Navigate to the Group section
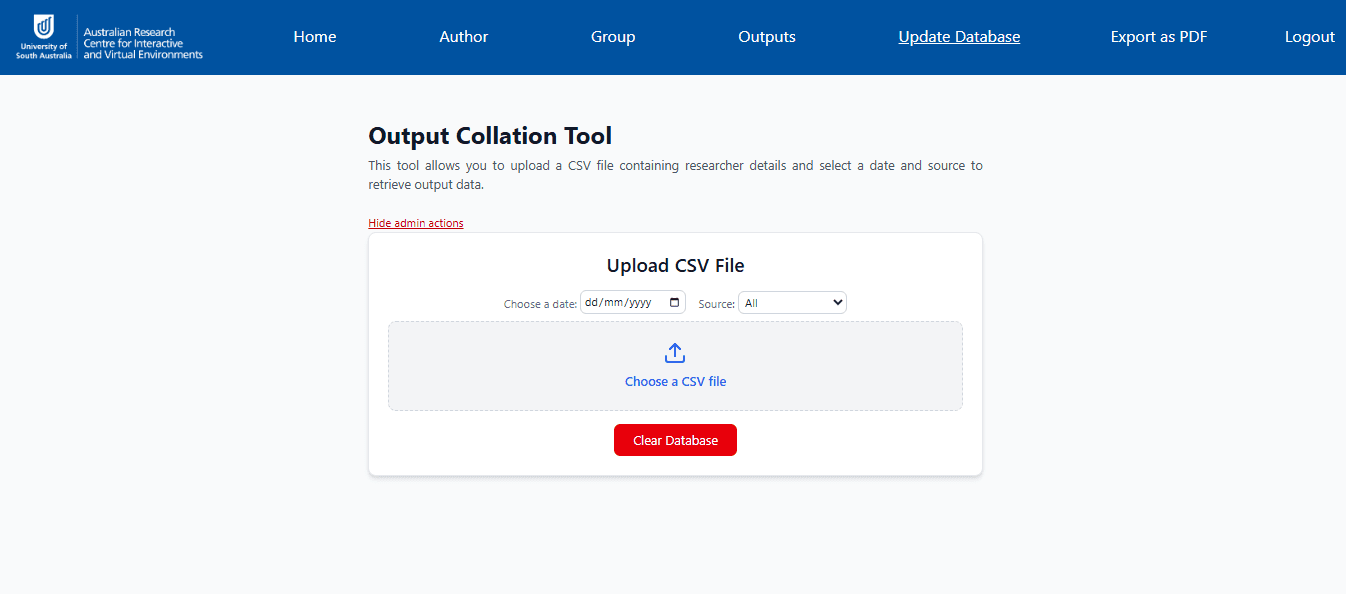This screenshot has width=1346, height=594. [613, 37]
